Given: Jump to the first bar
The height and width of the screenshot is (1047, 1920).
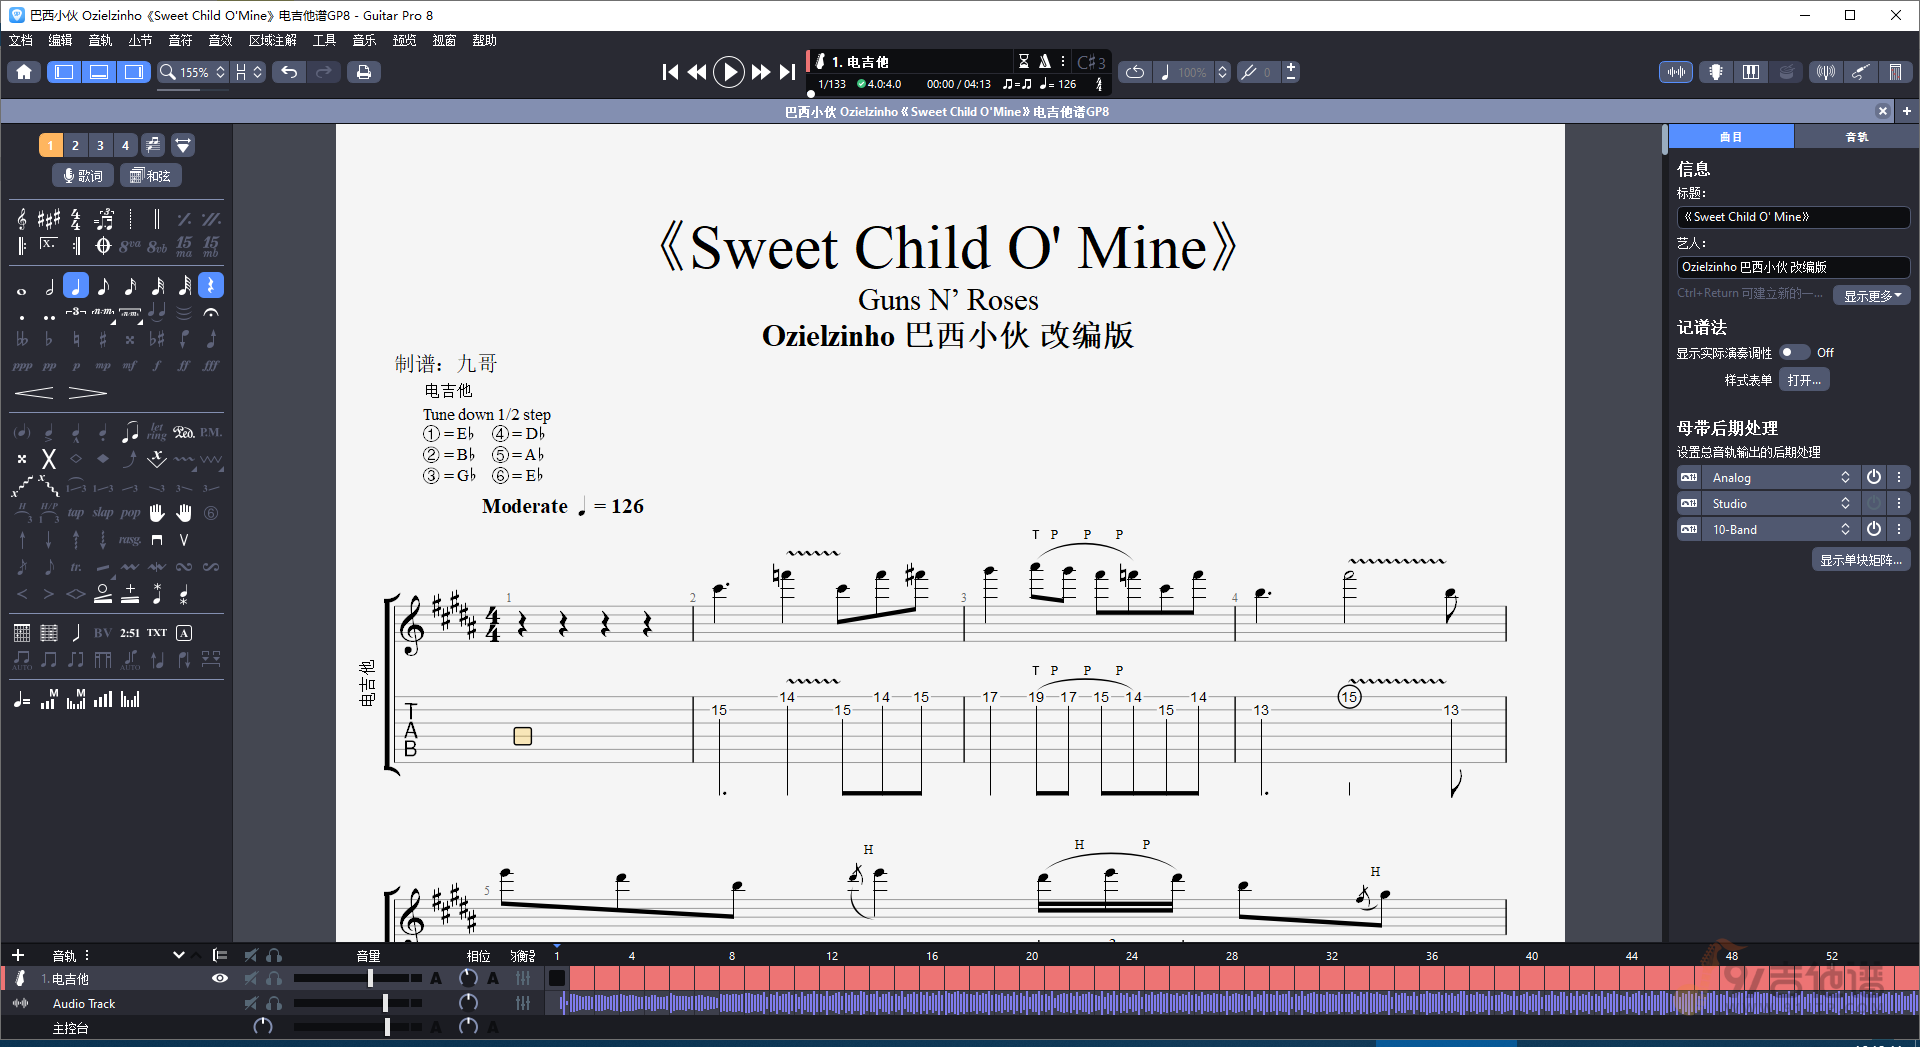Looking at the screenshot, I should point(670,72).
